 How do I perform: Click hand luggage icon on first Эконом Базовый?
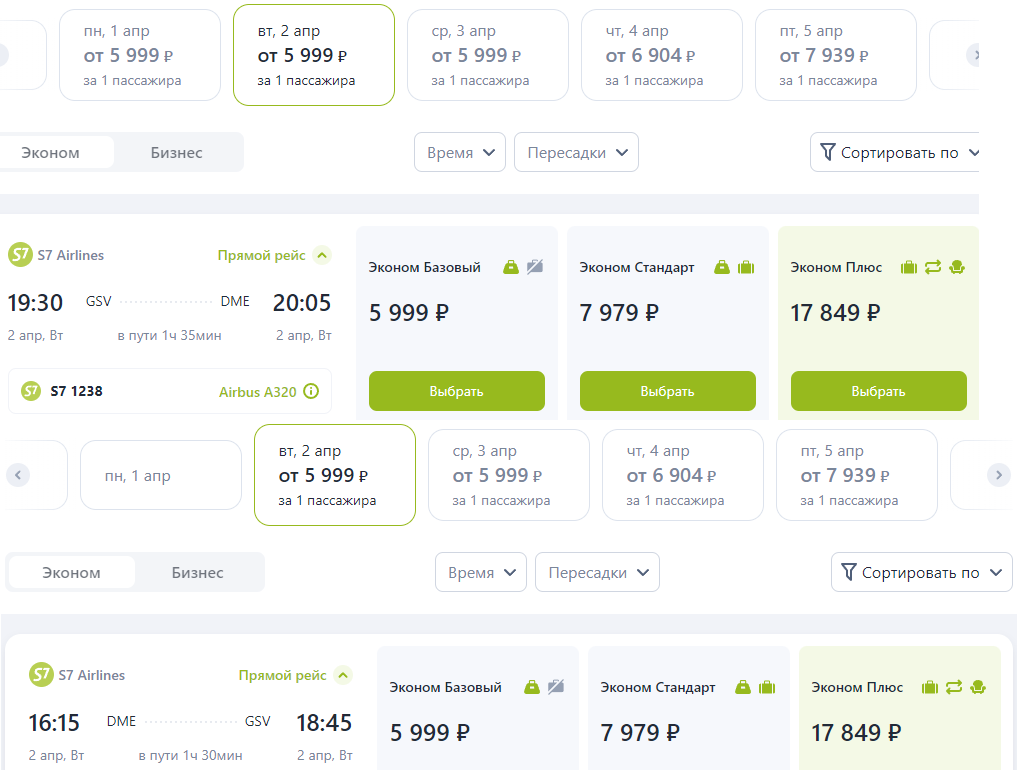(x=511, y=267)
